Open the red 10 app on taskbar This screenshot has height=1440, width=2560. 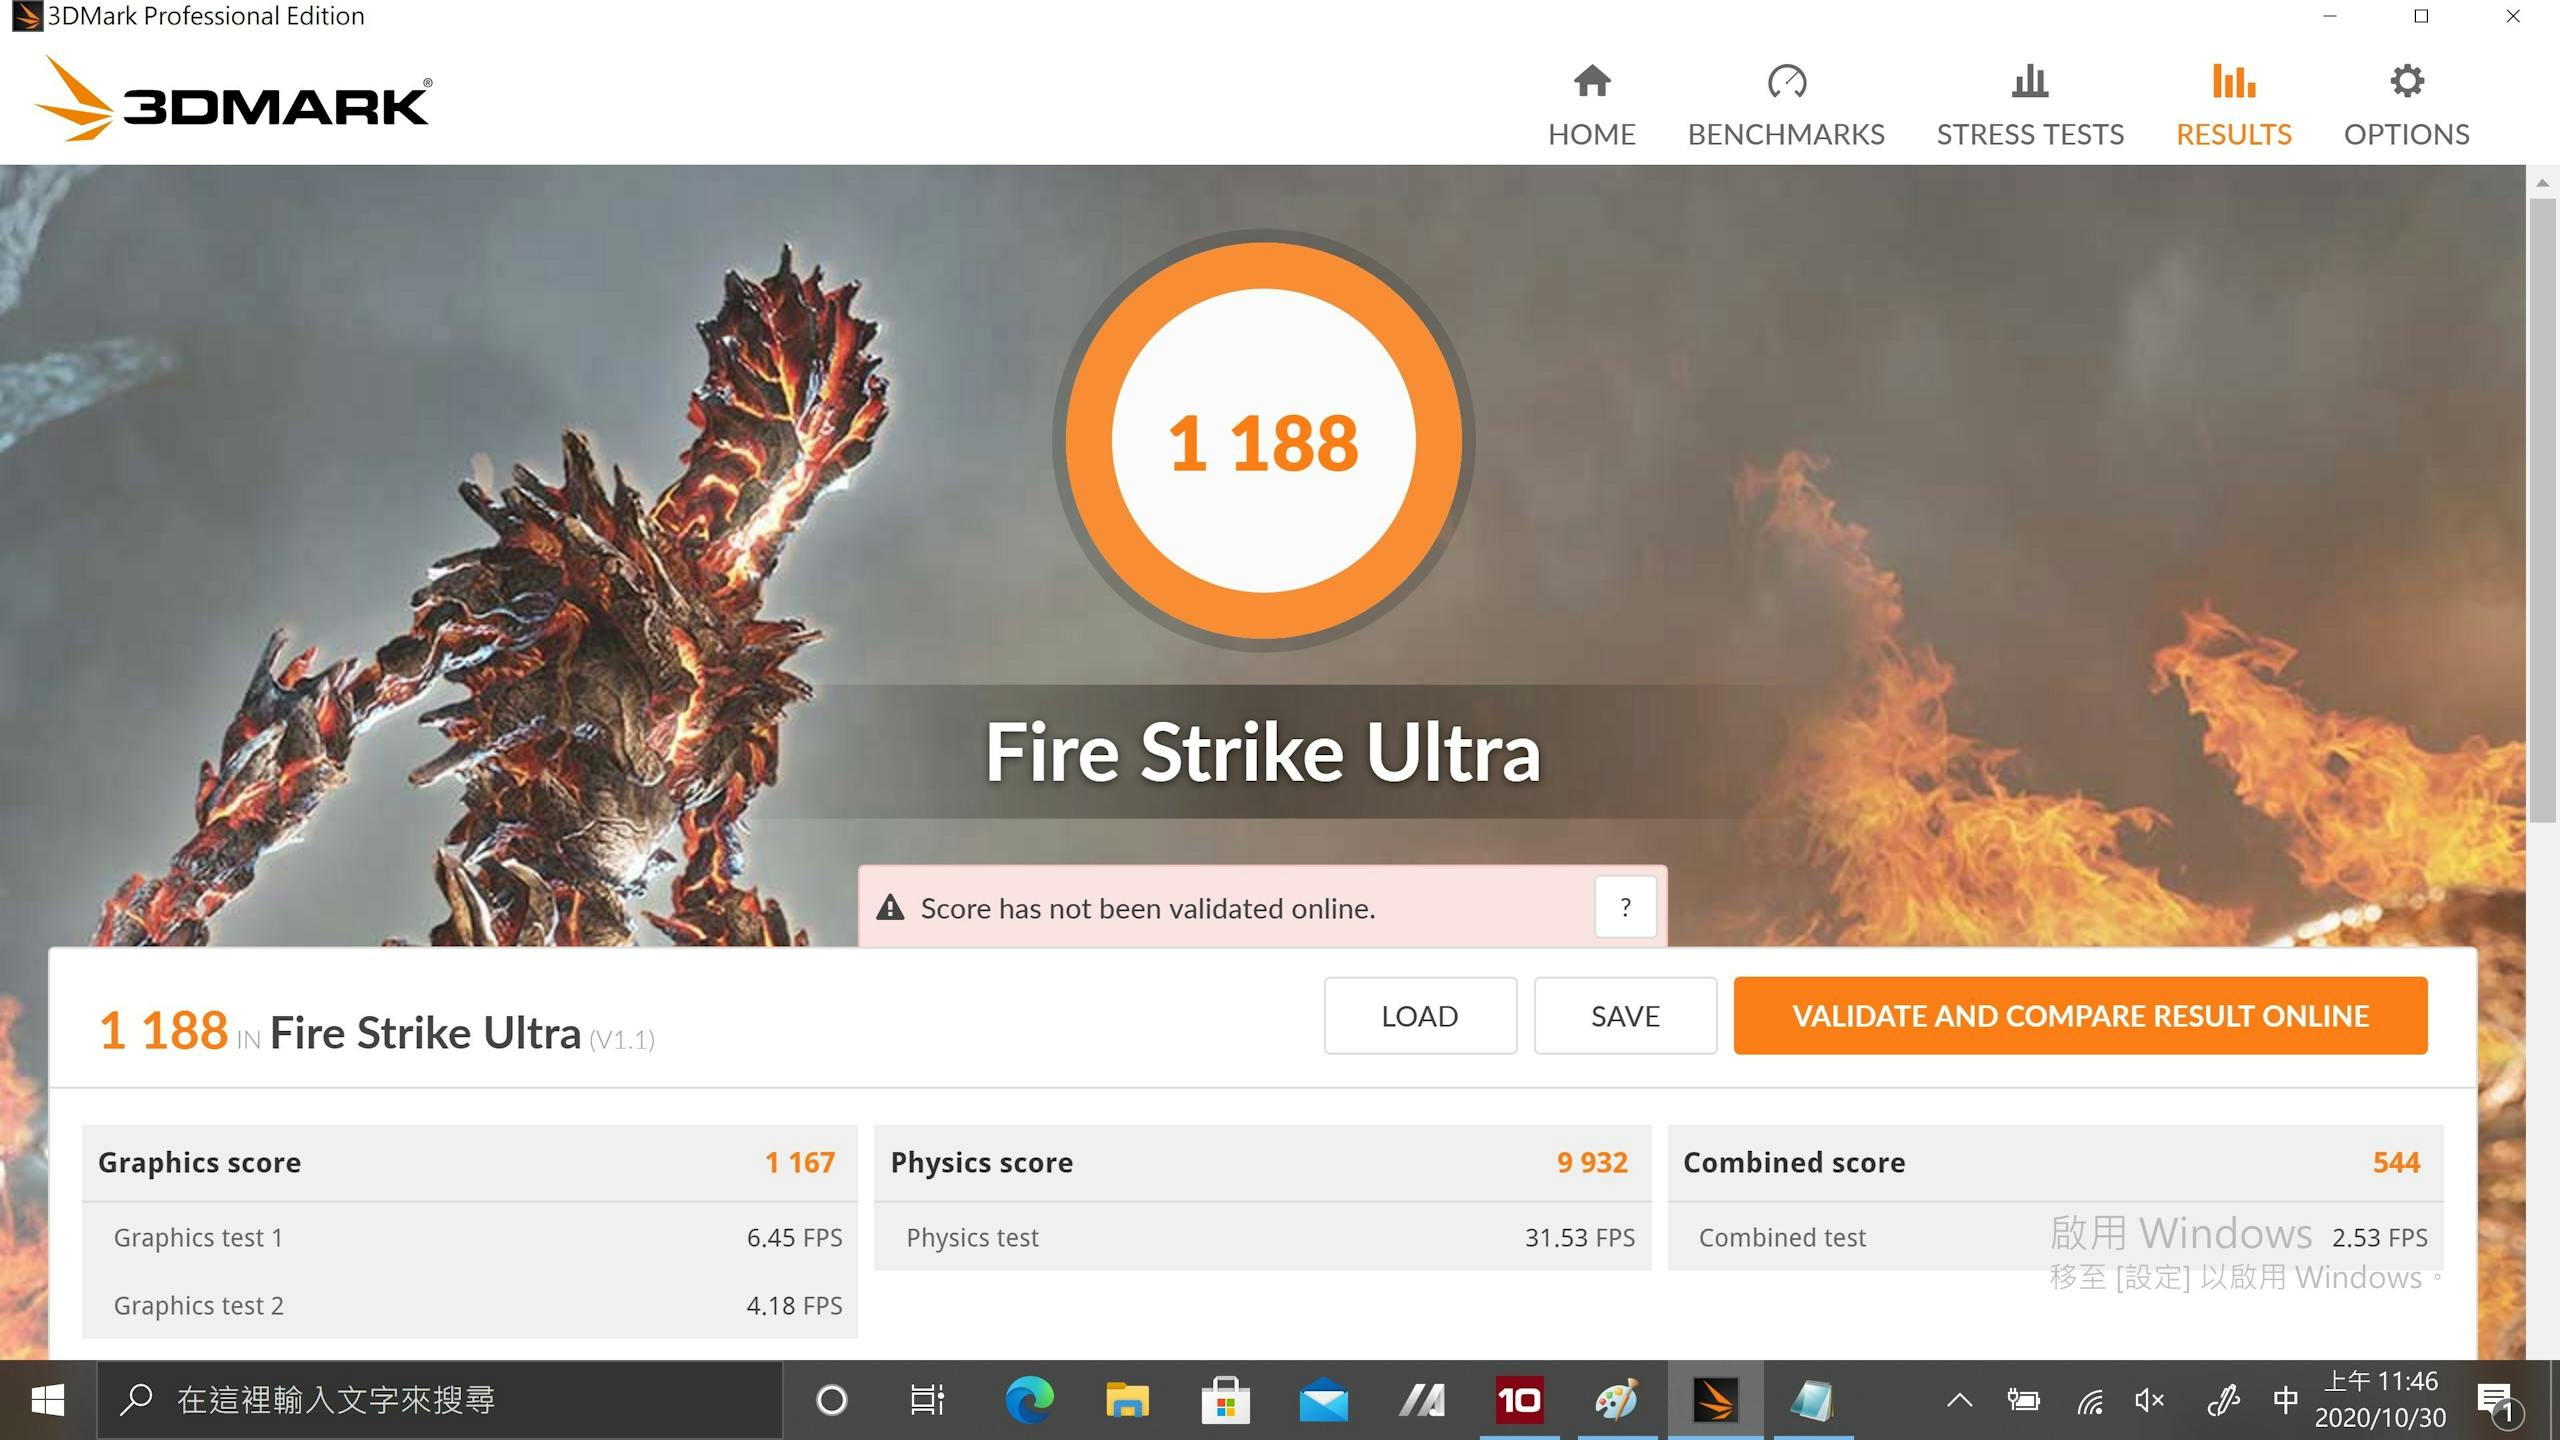(1518, 1400)
